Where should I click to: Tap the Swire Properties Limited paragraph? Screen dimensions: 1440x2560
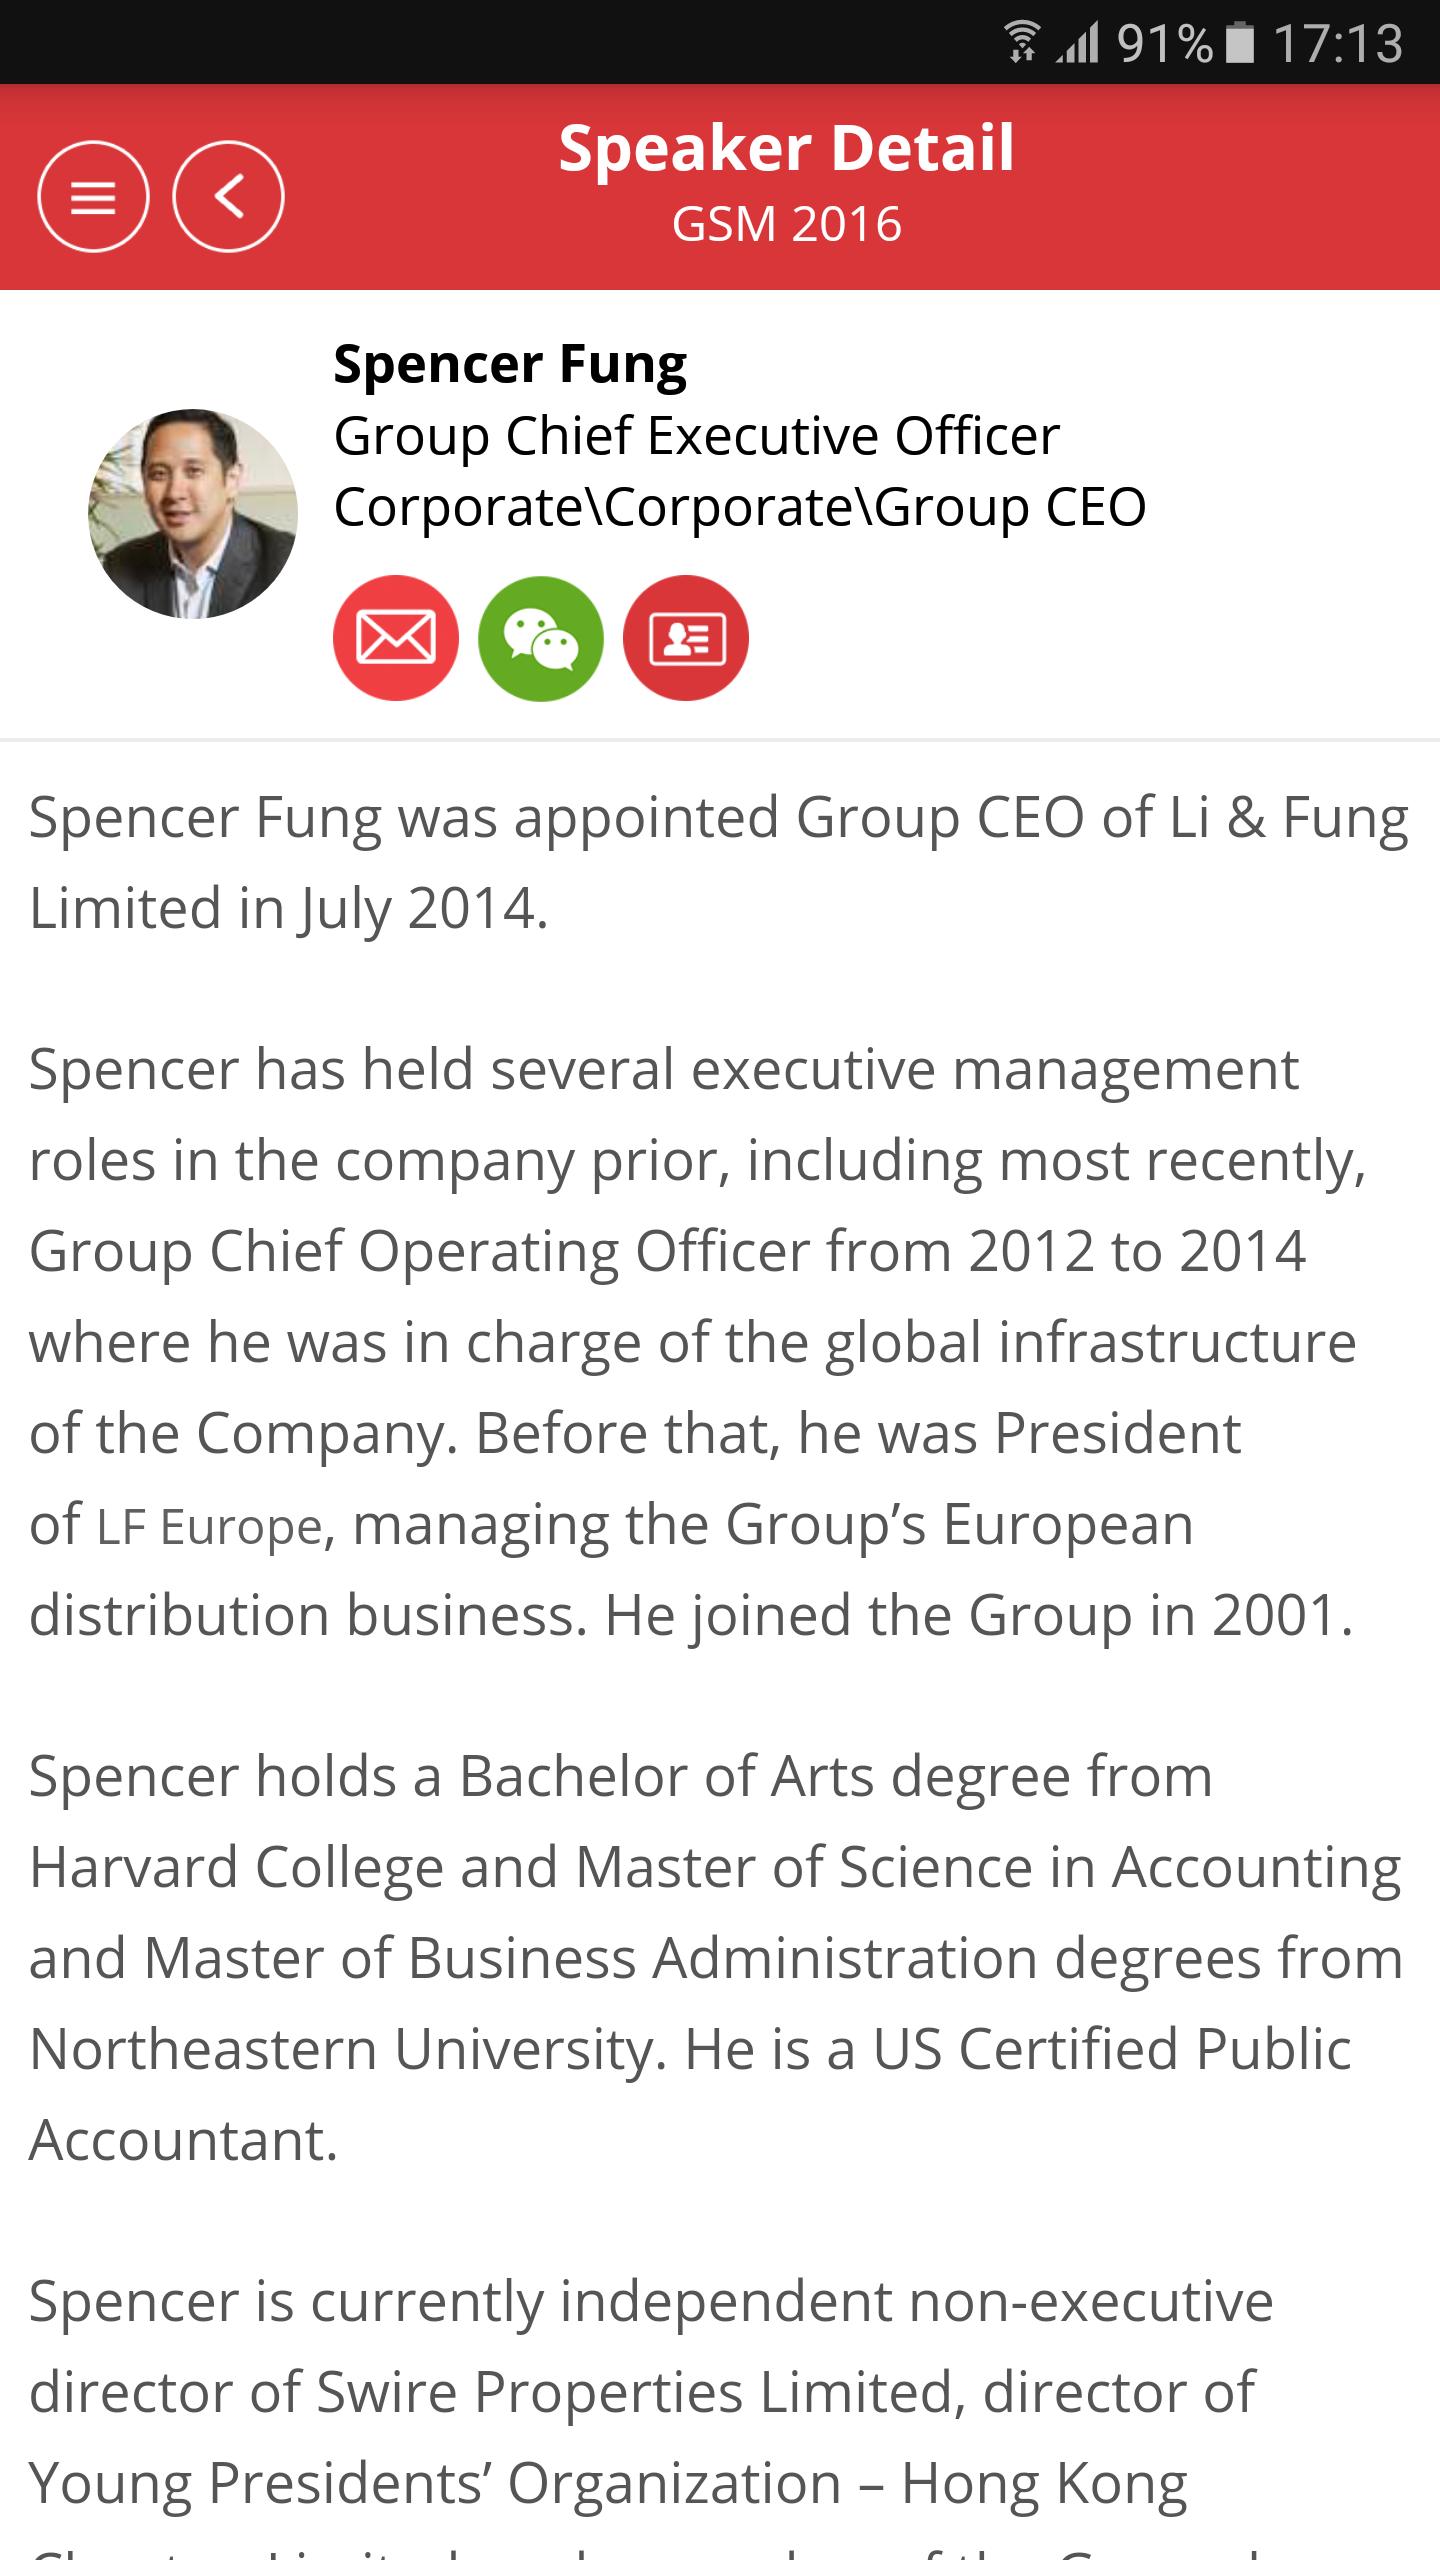pos(650,2410)
